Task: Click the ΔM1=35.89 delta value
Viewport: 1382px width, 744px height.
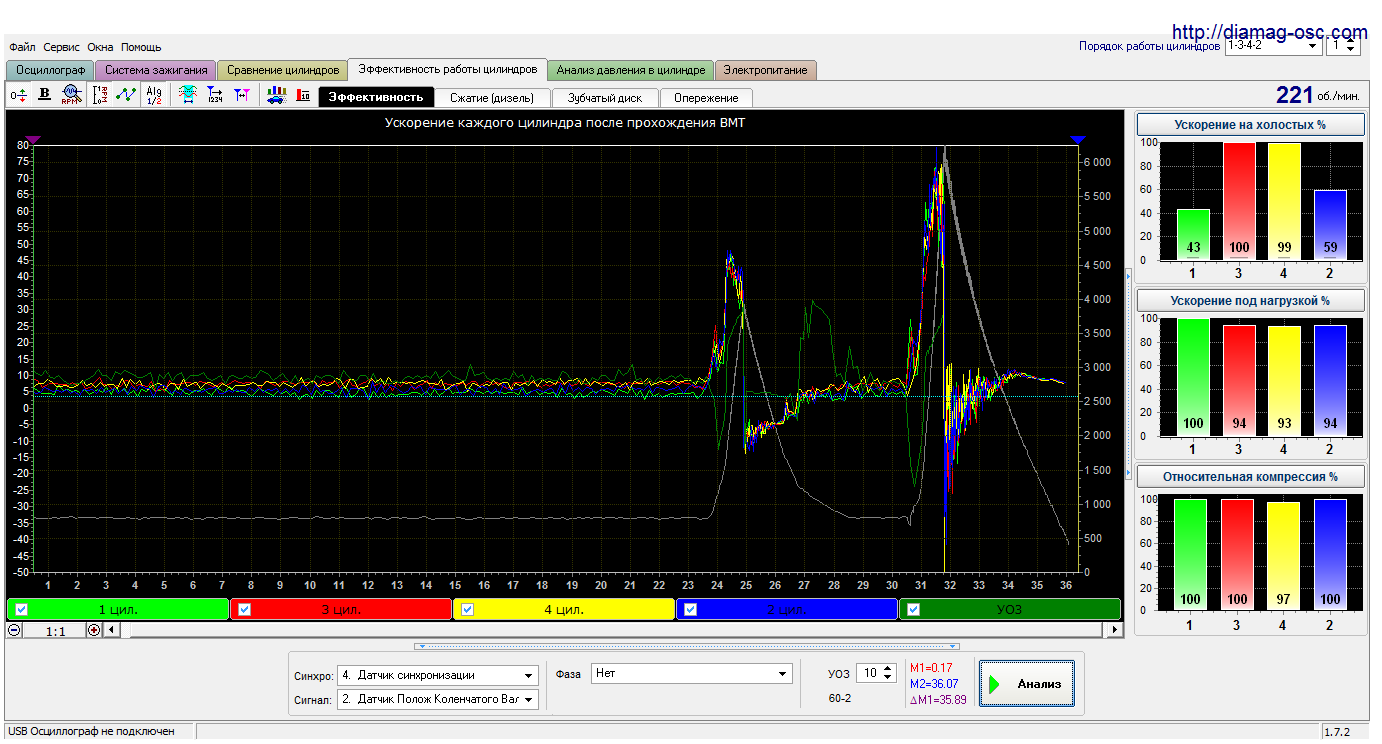Action: pos(937,699)
